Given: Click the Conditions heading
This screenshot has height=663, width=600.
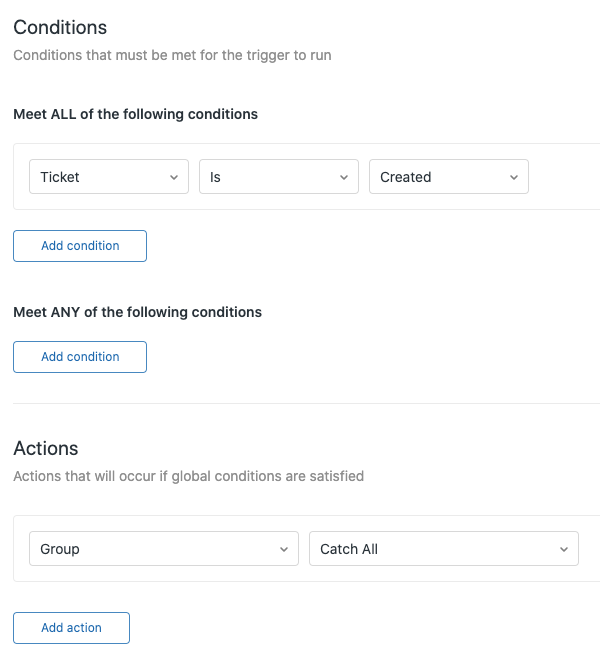Looking at the screenshot, I should pyautogui.click(x=60, y=27).
